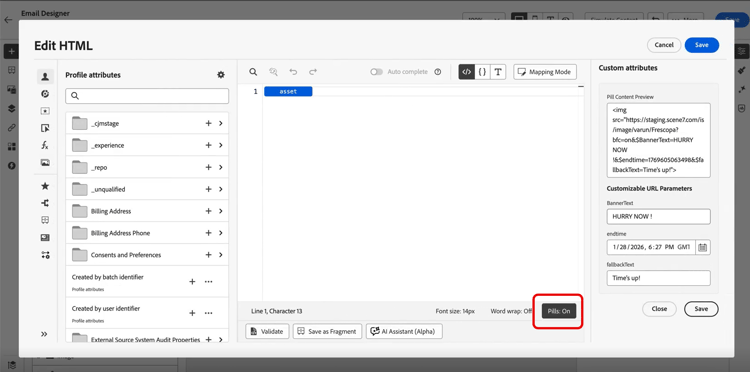750x372 pixels.
Task: Open the dynamic media icon below the fragments icon
Action: pyautogui.click(x=45, y=238)
